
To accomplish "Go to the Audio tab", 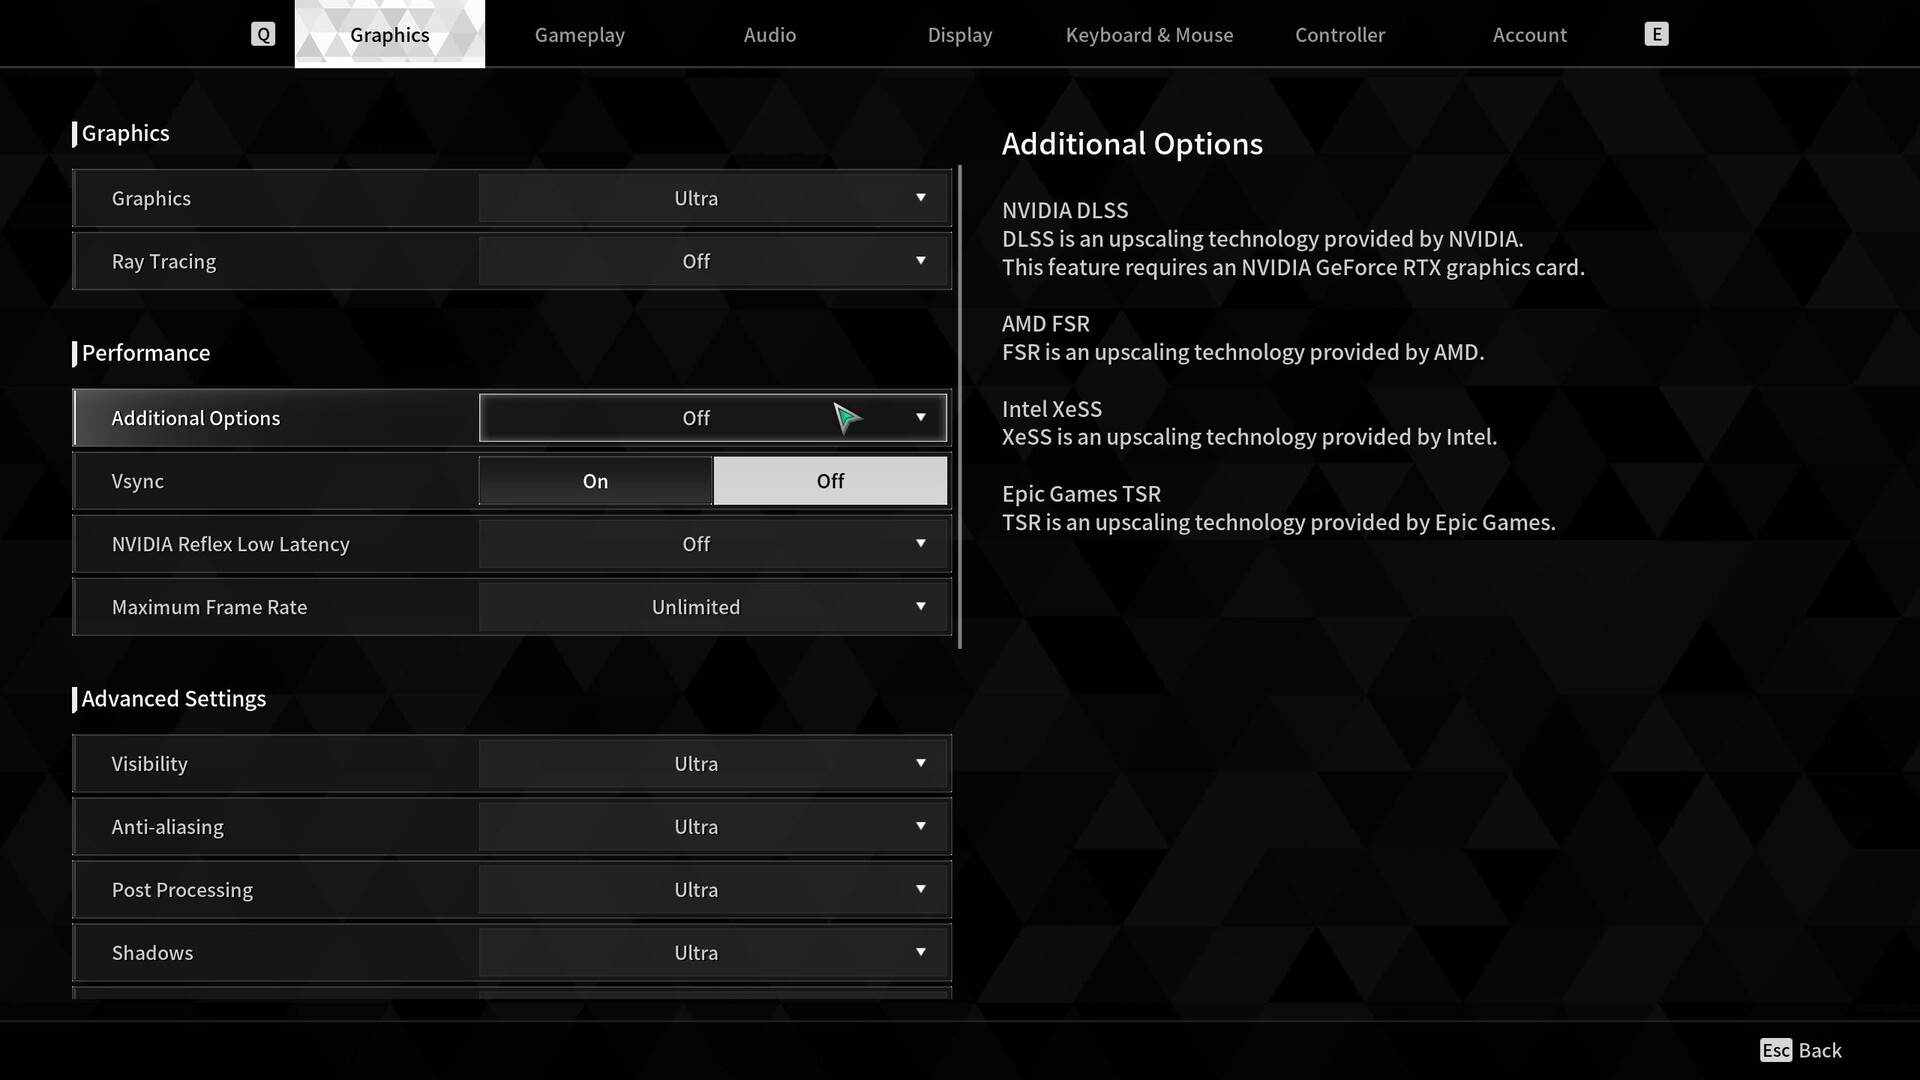I will [x=769, y=35].
